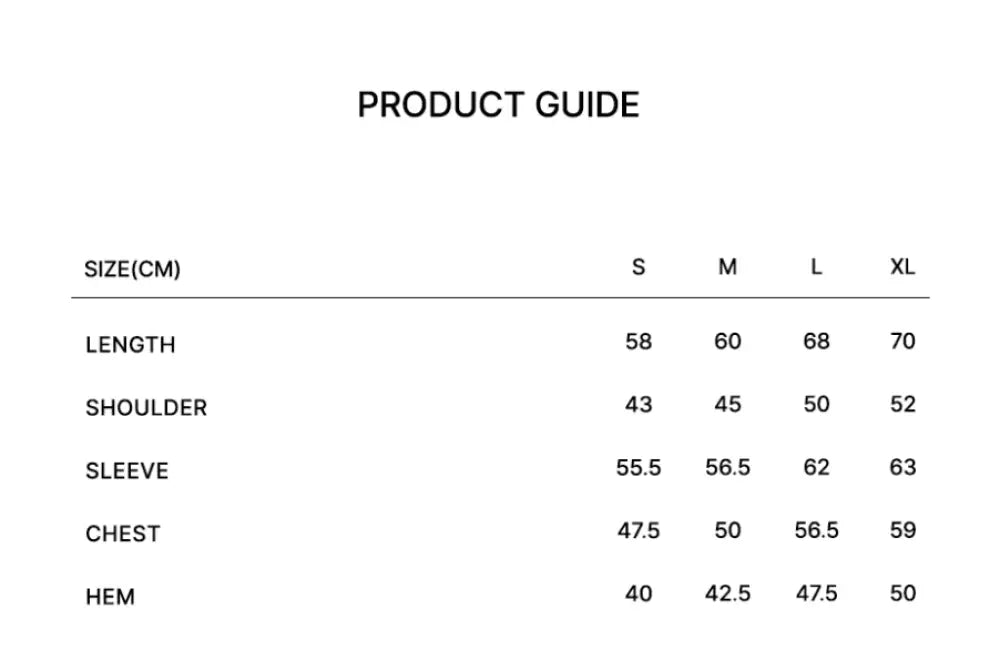Click the XL length value 70

pos(903,342)
